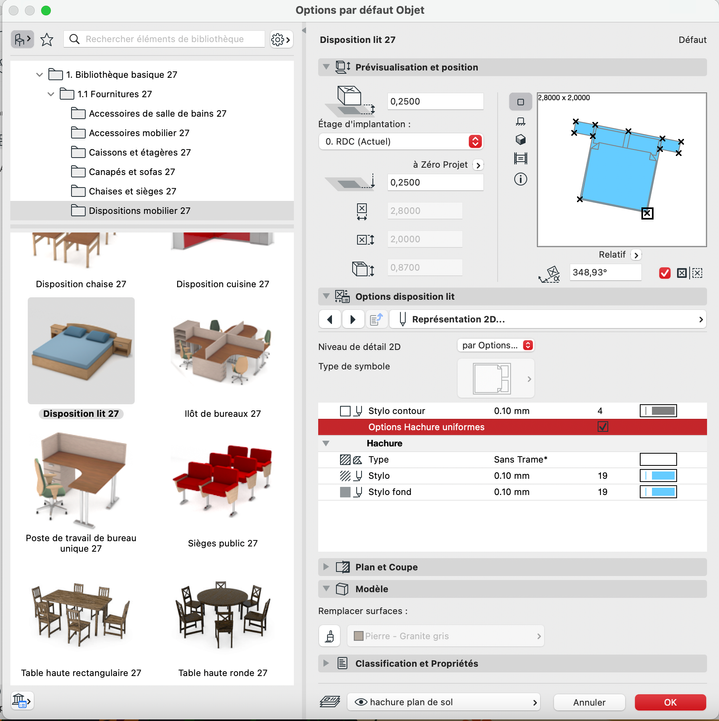Viewport: 719px width, 721px height.
Task: Open hachure plan de sol layer dropdown
Action: coord(443,702)
